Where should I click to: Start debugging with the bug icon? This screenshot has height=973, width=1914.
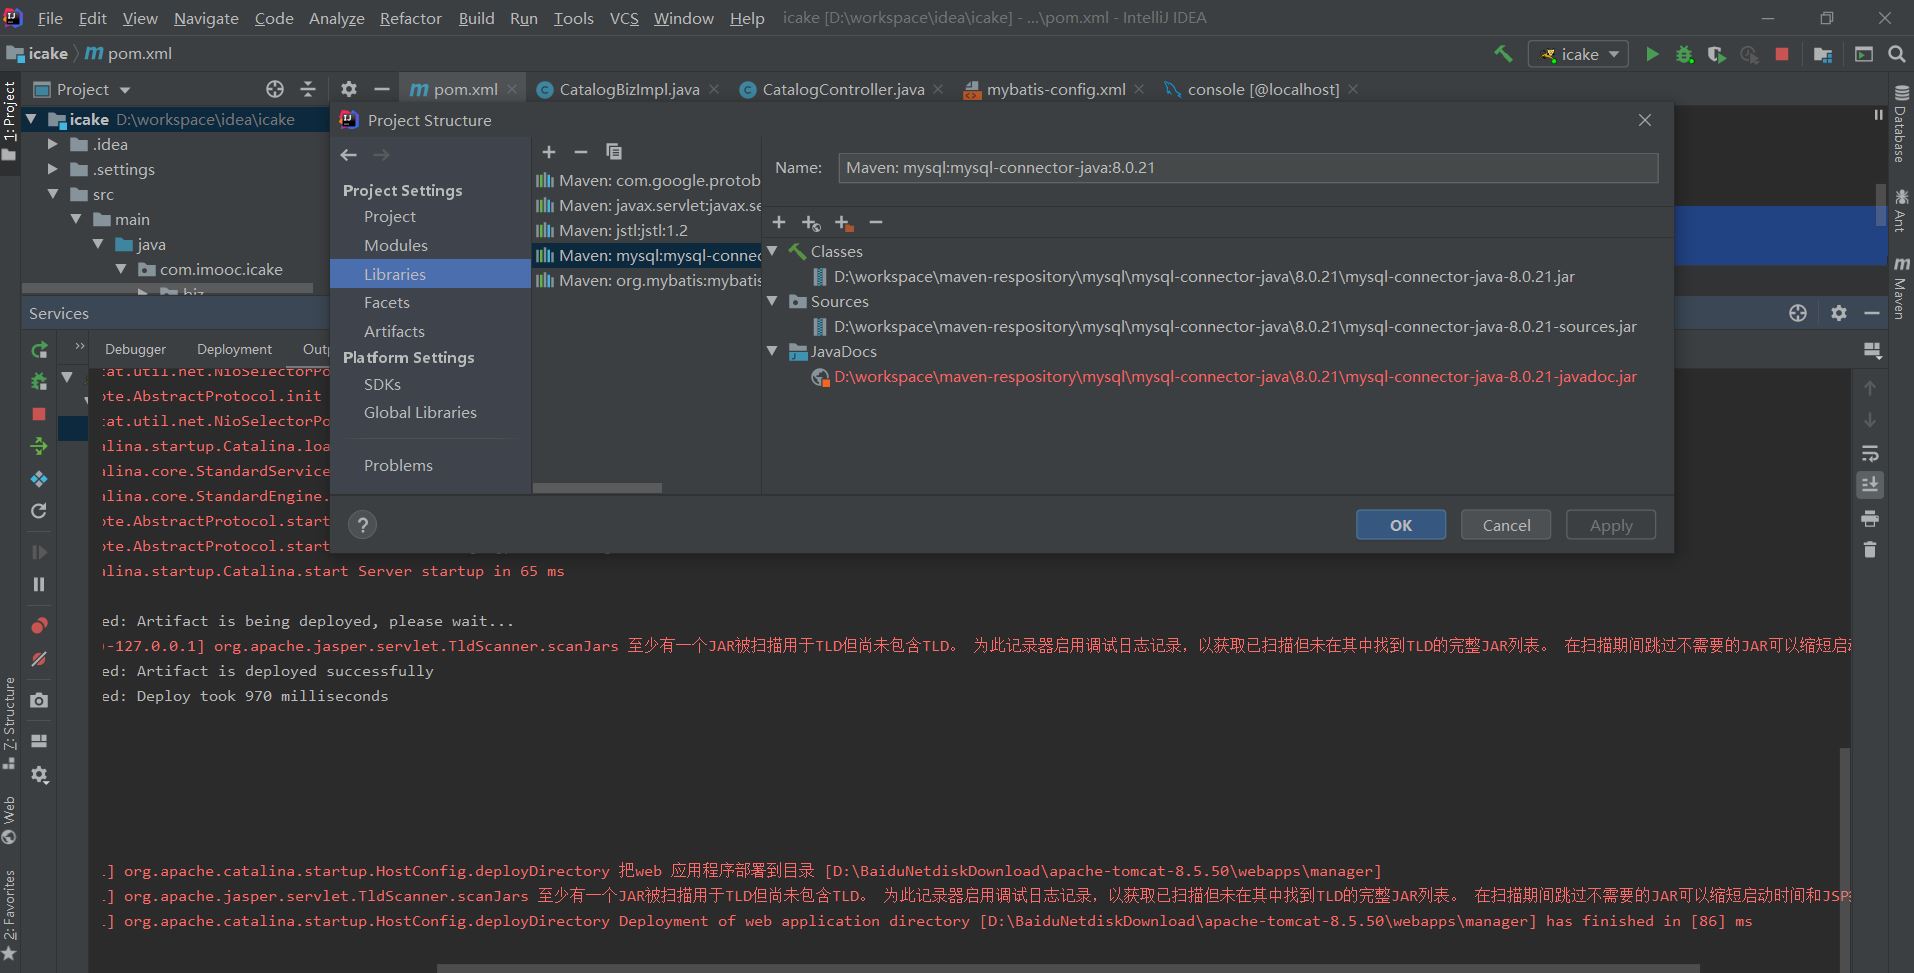pos(1685,54)
